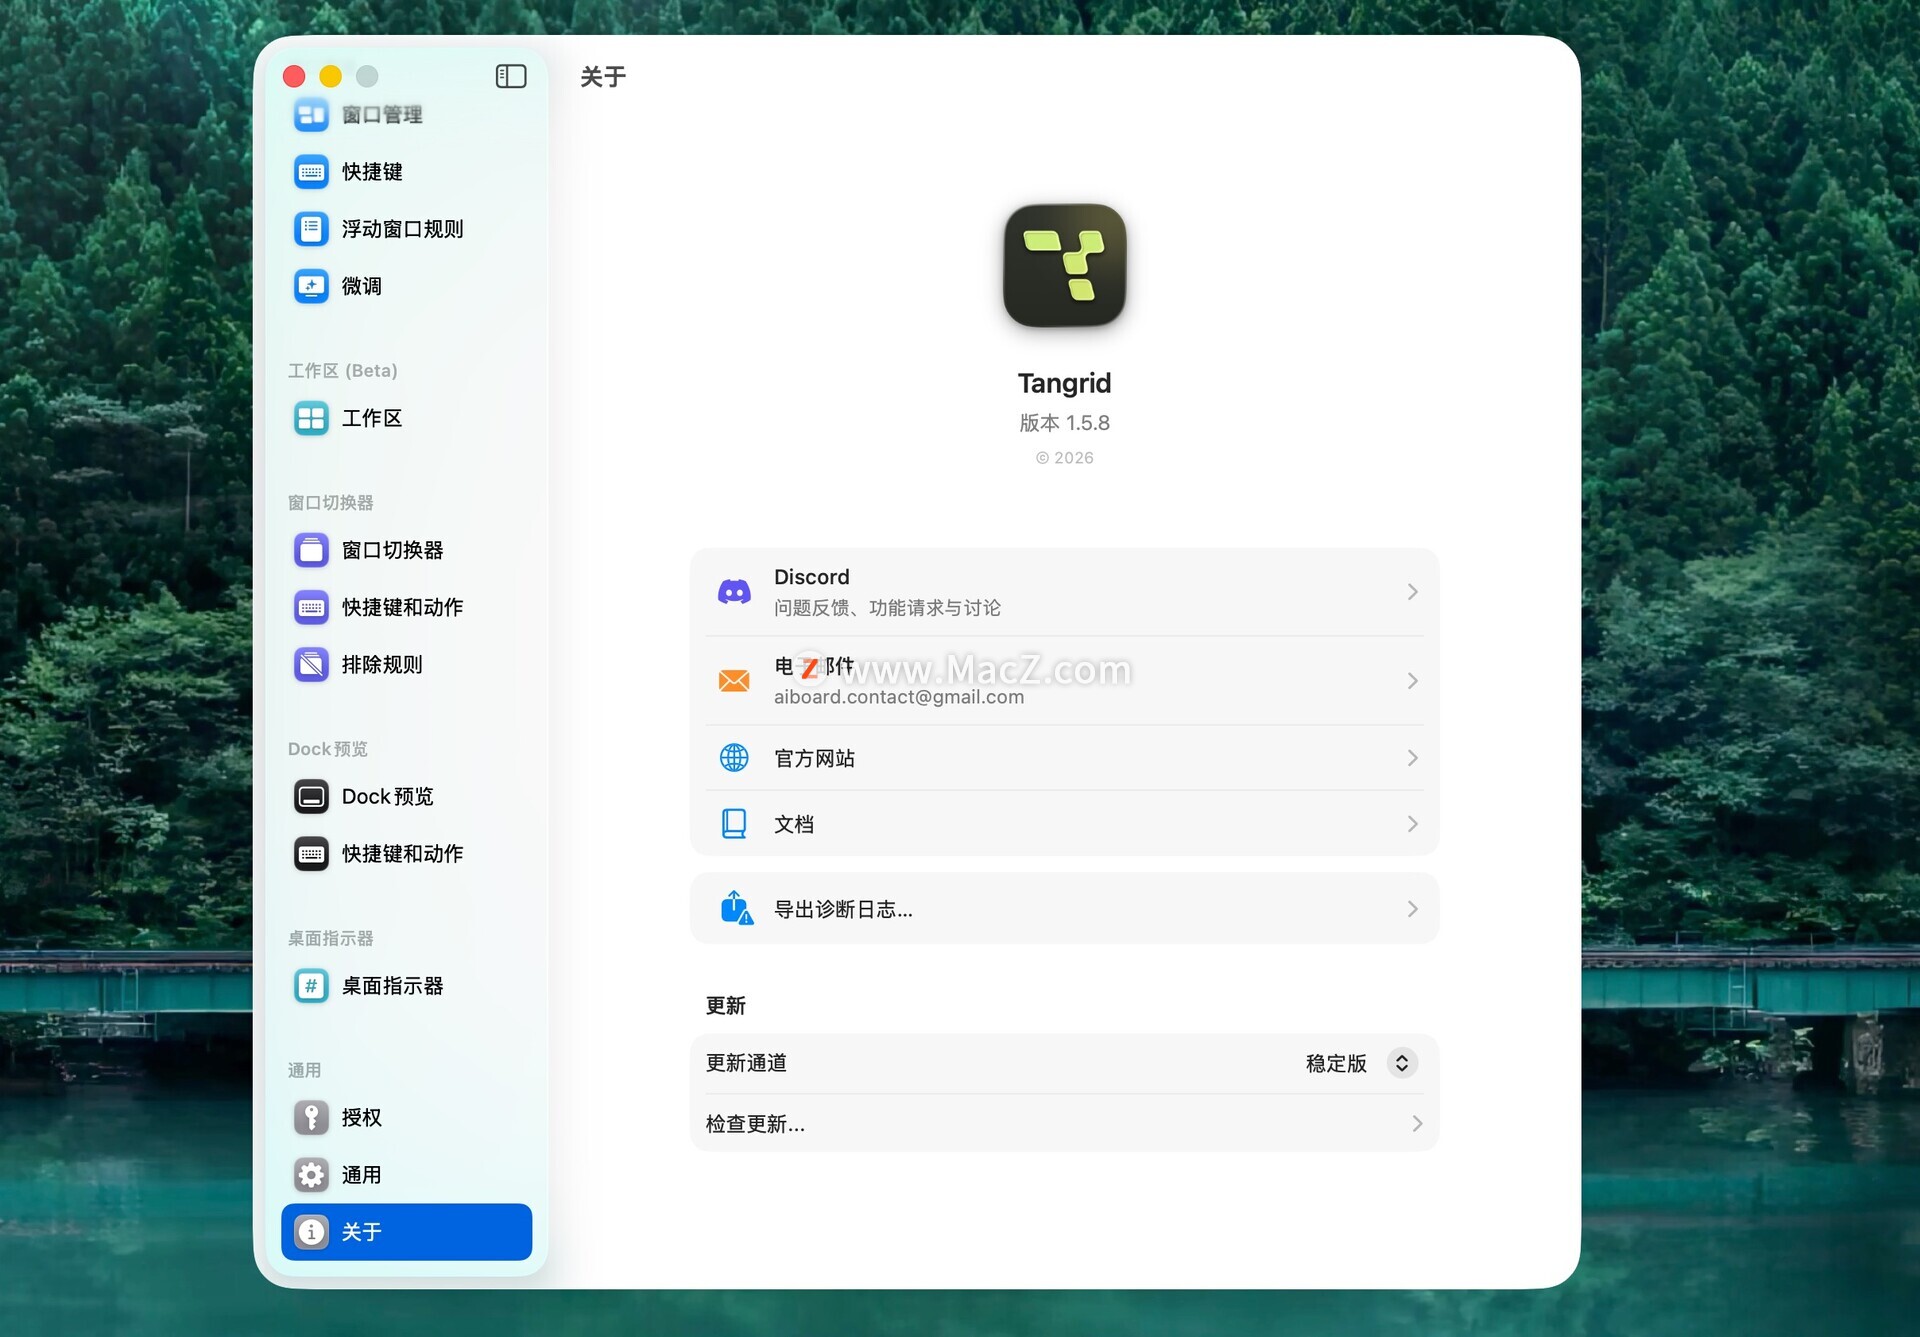Click the © 2026 copyright text

point(1065,458)
